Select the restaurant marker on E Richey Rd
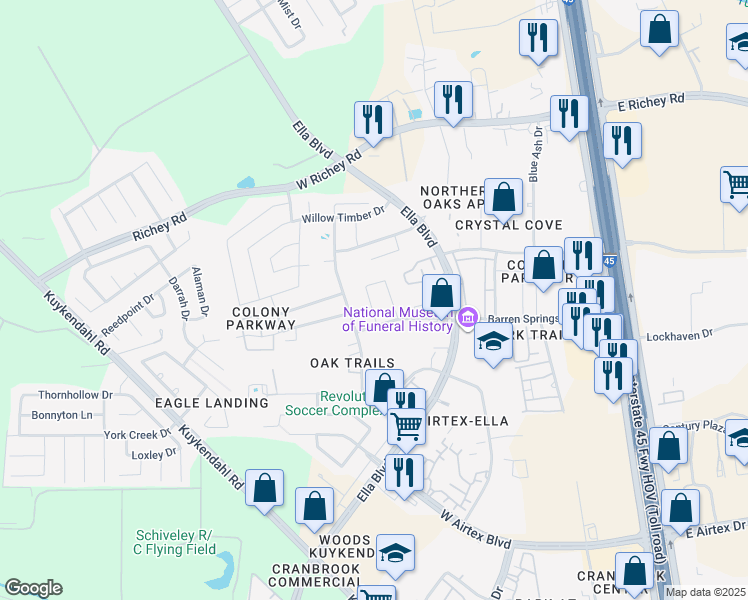The image size is (748, 600). tap(570, 114)
